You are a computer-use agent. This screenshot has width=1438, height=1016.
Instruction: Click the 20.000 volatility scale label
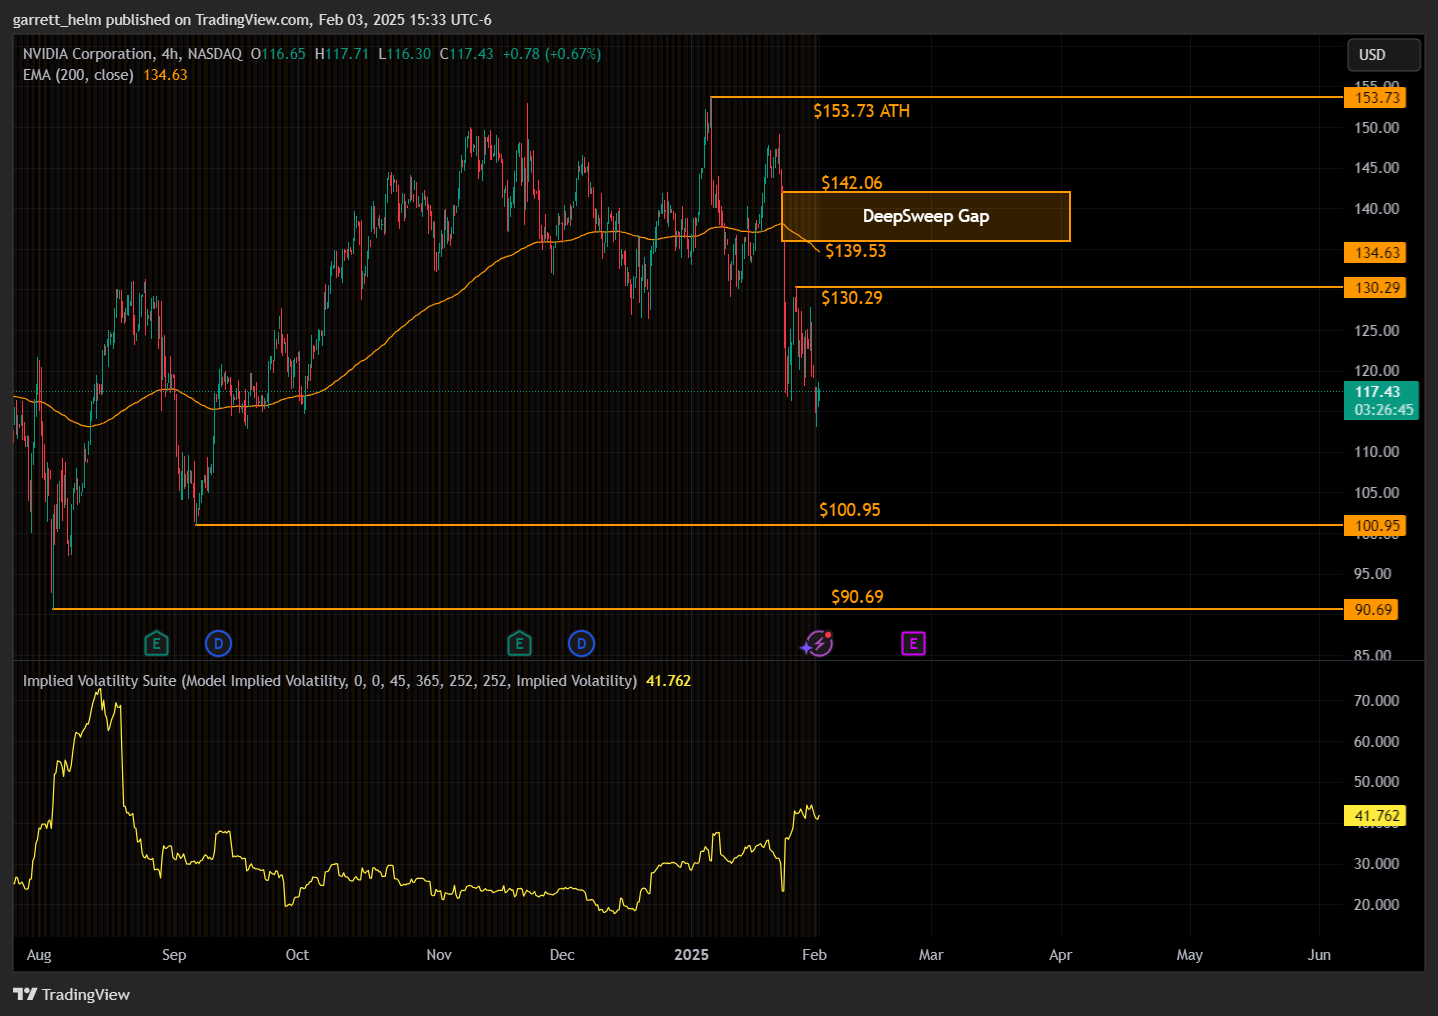coord(1376,905)
